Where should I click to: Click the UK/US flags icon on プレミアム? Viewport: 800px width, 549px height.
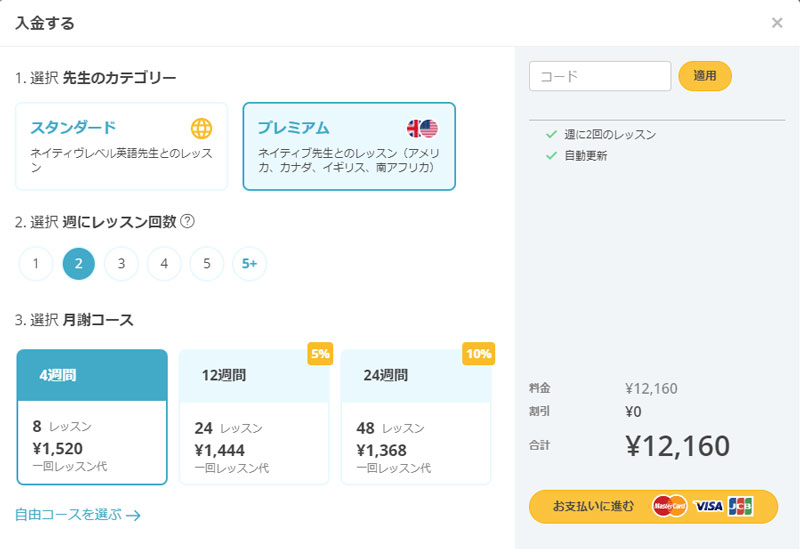[x=422, y=129]
